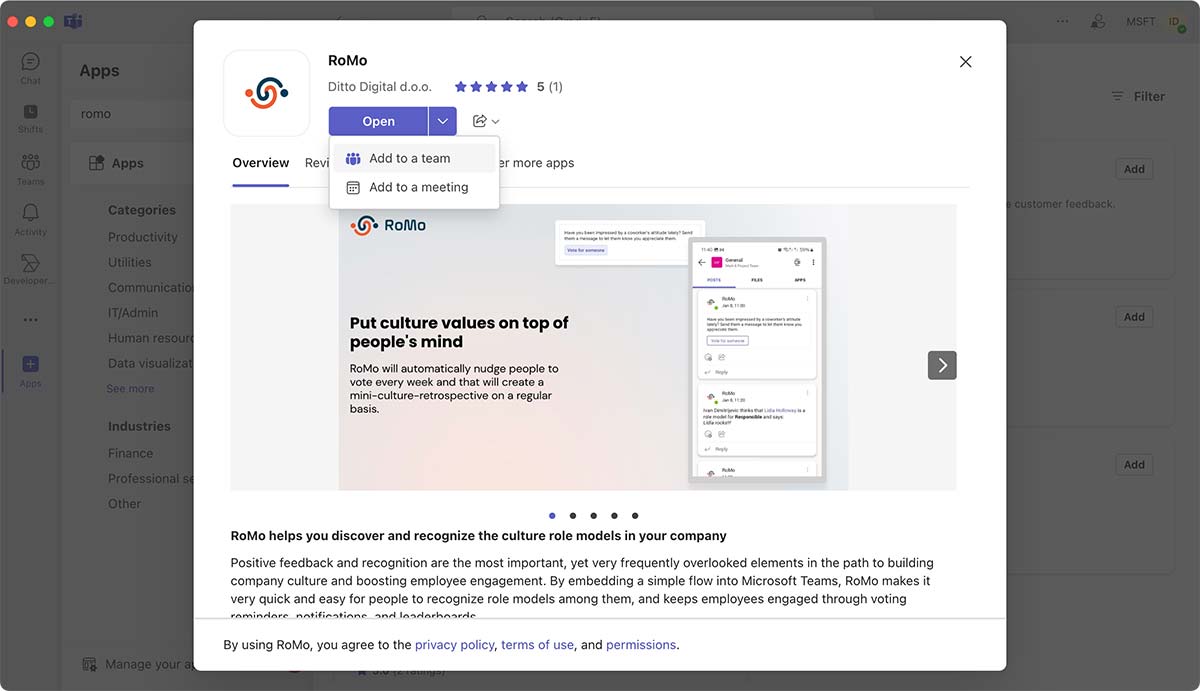Screen dimensions: 1200x691
Task: Go to Teams in the left sidebar
Action: coord(30,168)
